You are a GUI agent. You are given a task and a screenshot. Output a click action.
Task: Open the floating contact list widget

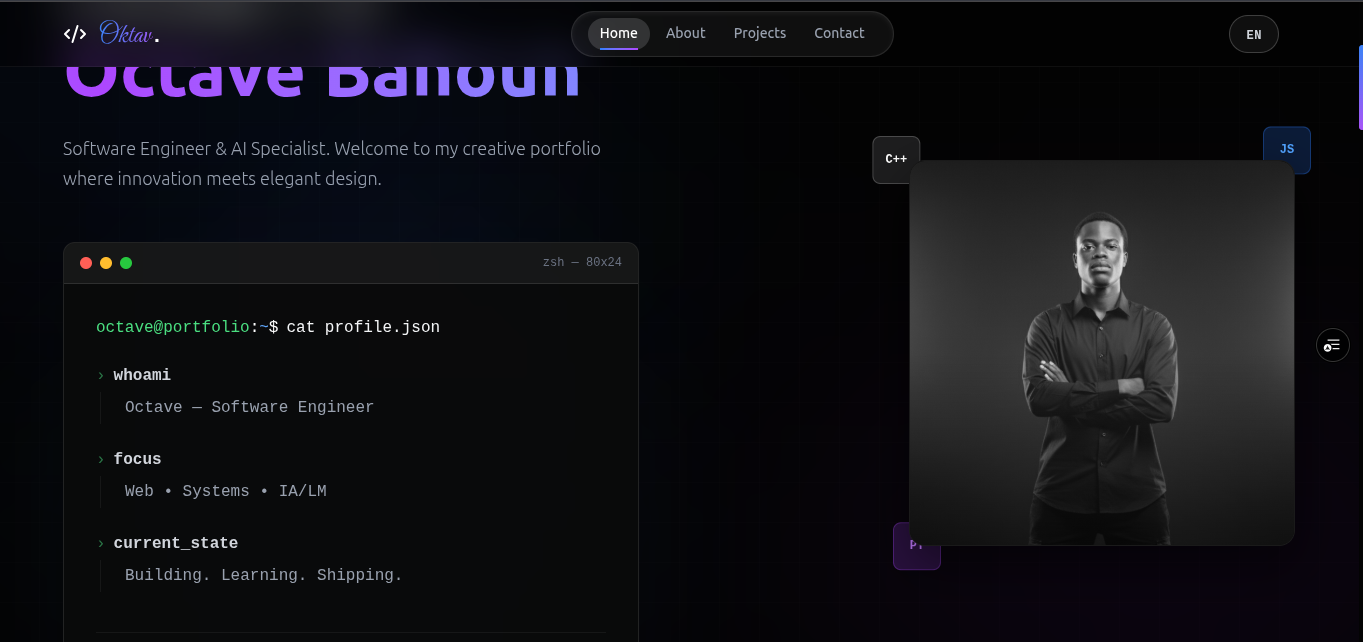pos(1331,345)
